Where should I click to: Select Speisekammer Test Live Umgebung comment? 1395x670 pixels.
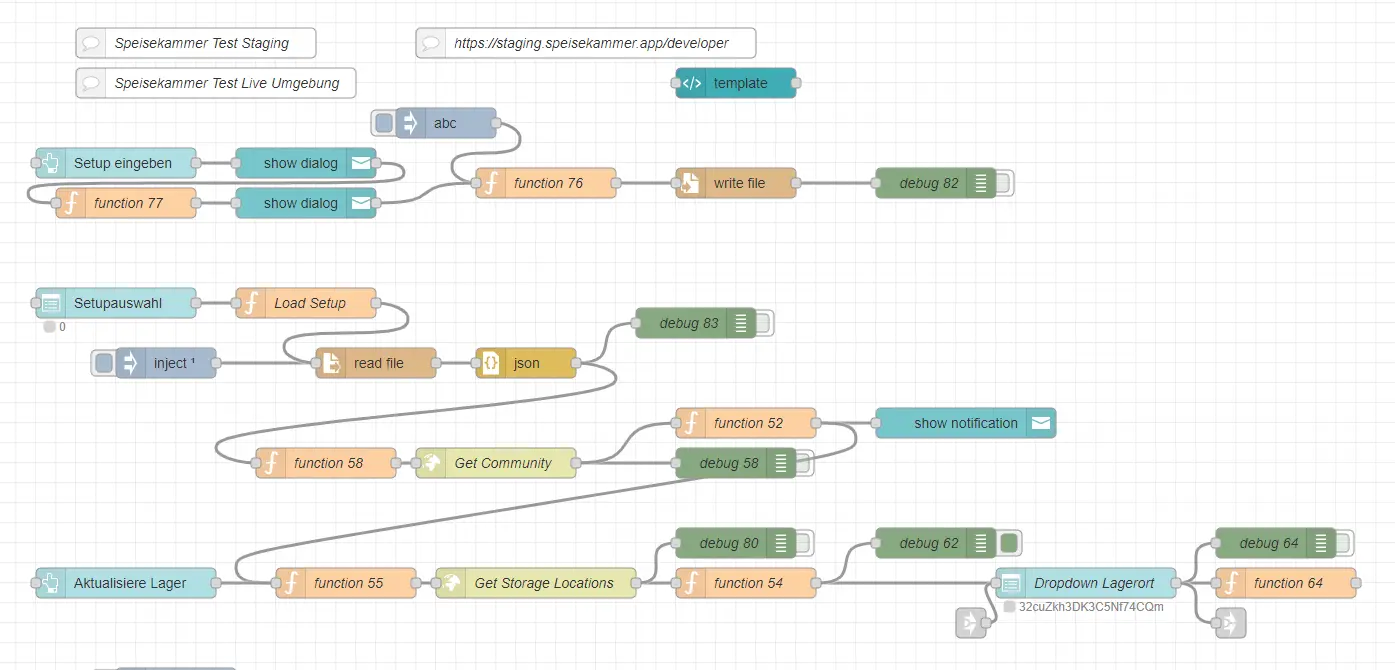pyautogui.click(x=216, y=83)
